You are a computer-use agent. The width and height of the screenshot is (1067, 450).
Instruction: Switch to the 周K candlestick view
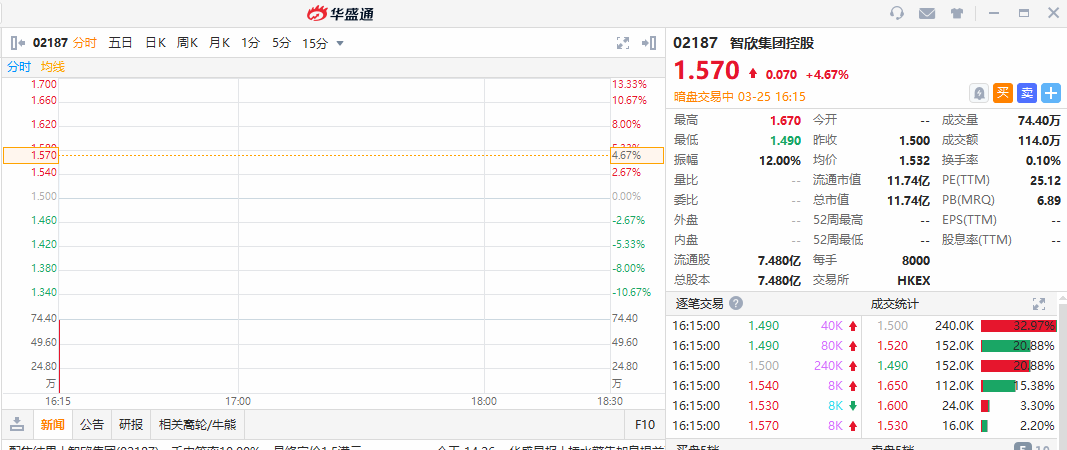point(187,43)
